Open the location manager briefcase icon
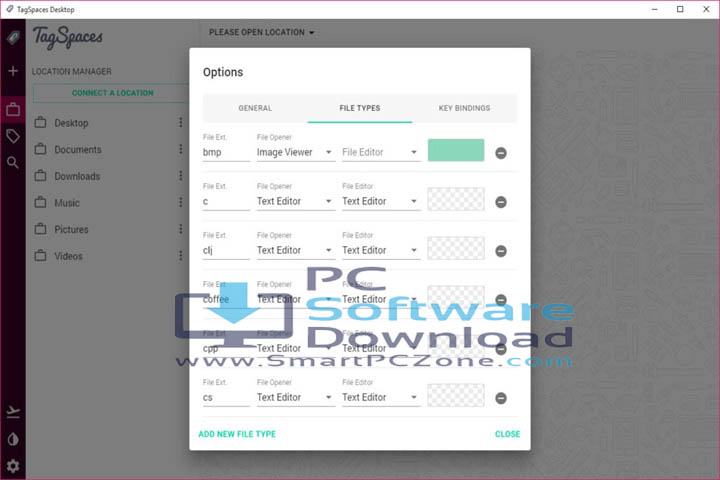This screenshot has width=720, height=480. pyautogui.click(x=13, y=109)
